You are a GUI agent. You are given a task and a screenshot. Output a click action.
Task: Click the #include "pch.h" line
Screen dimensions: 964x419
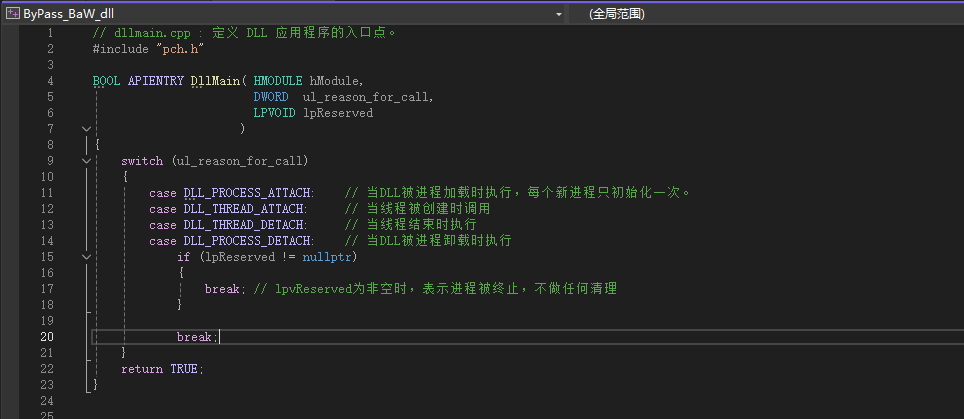(x=148, y=49)
